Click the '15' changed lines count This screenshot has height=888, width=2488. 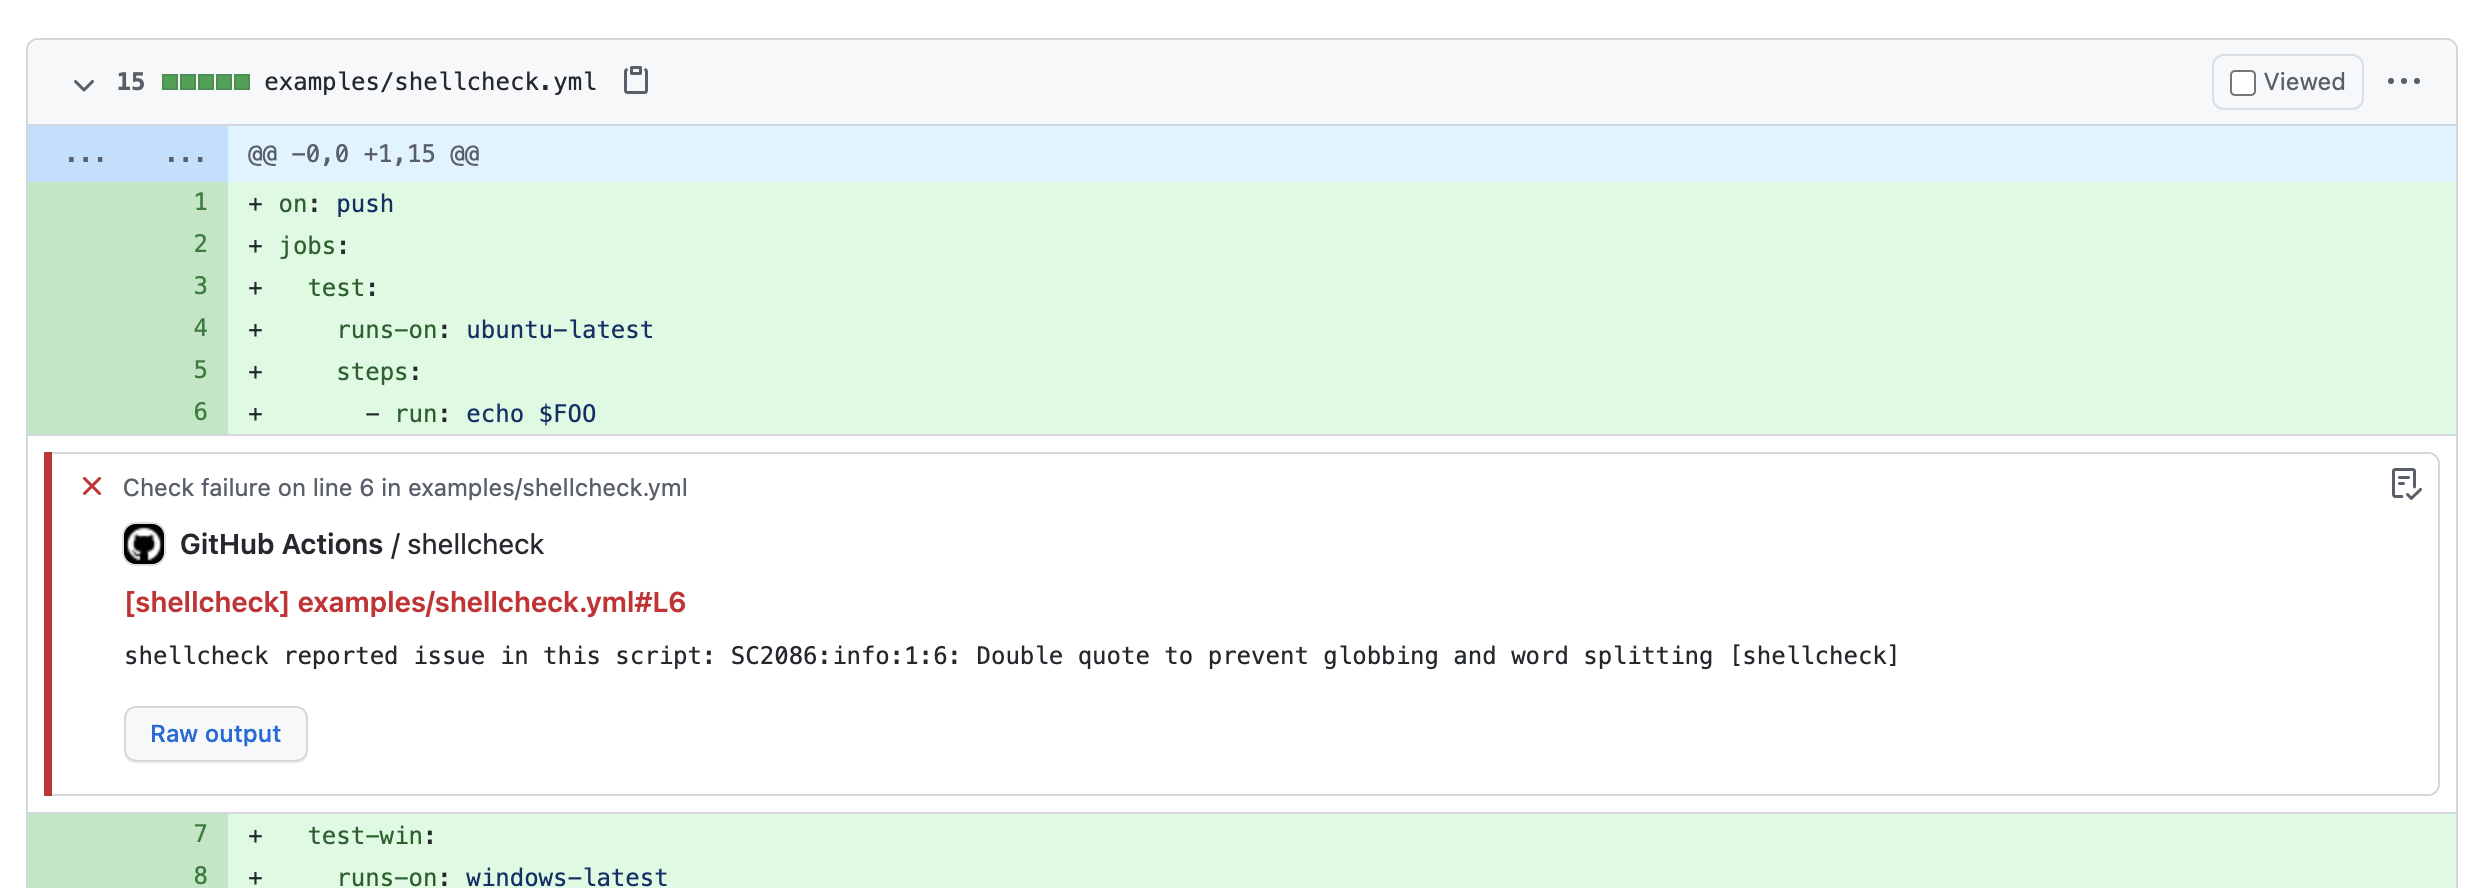131,82
